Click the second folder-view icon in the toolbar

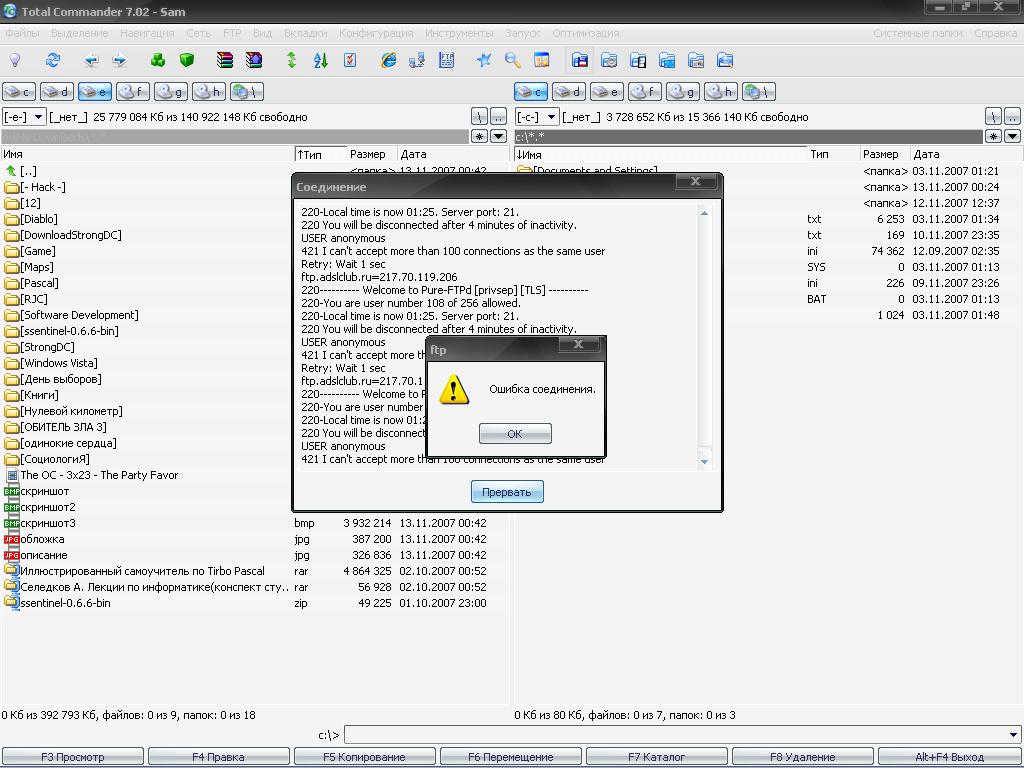click(609, 61)
